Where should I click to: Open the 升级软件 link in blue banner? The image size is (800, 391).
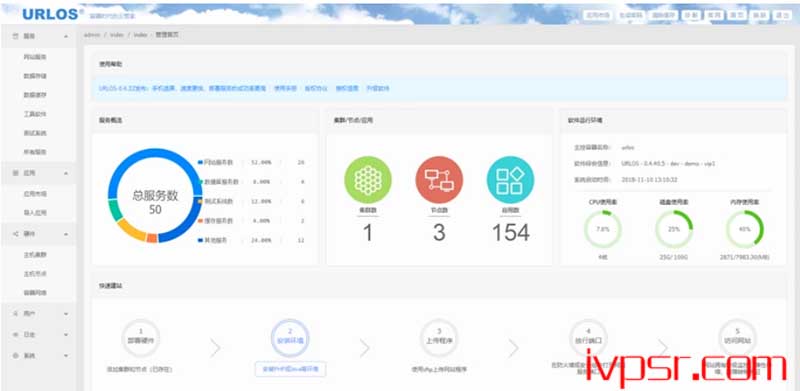378,88
